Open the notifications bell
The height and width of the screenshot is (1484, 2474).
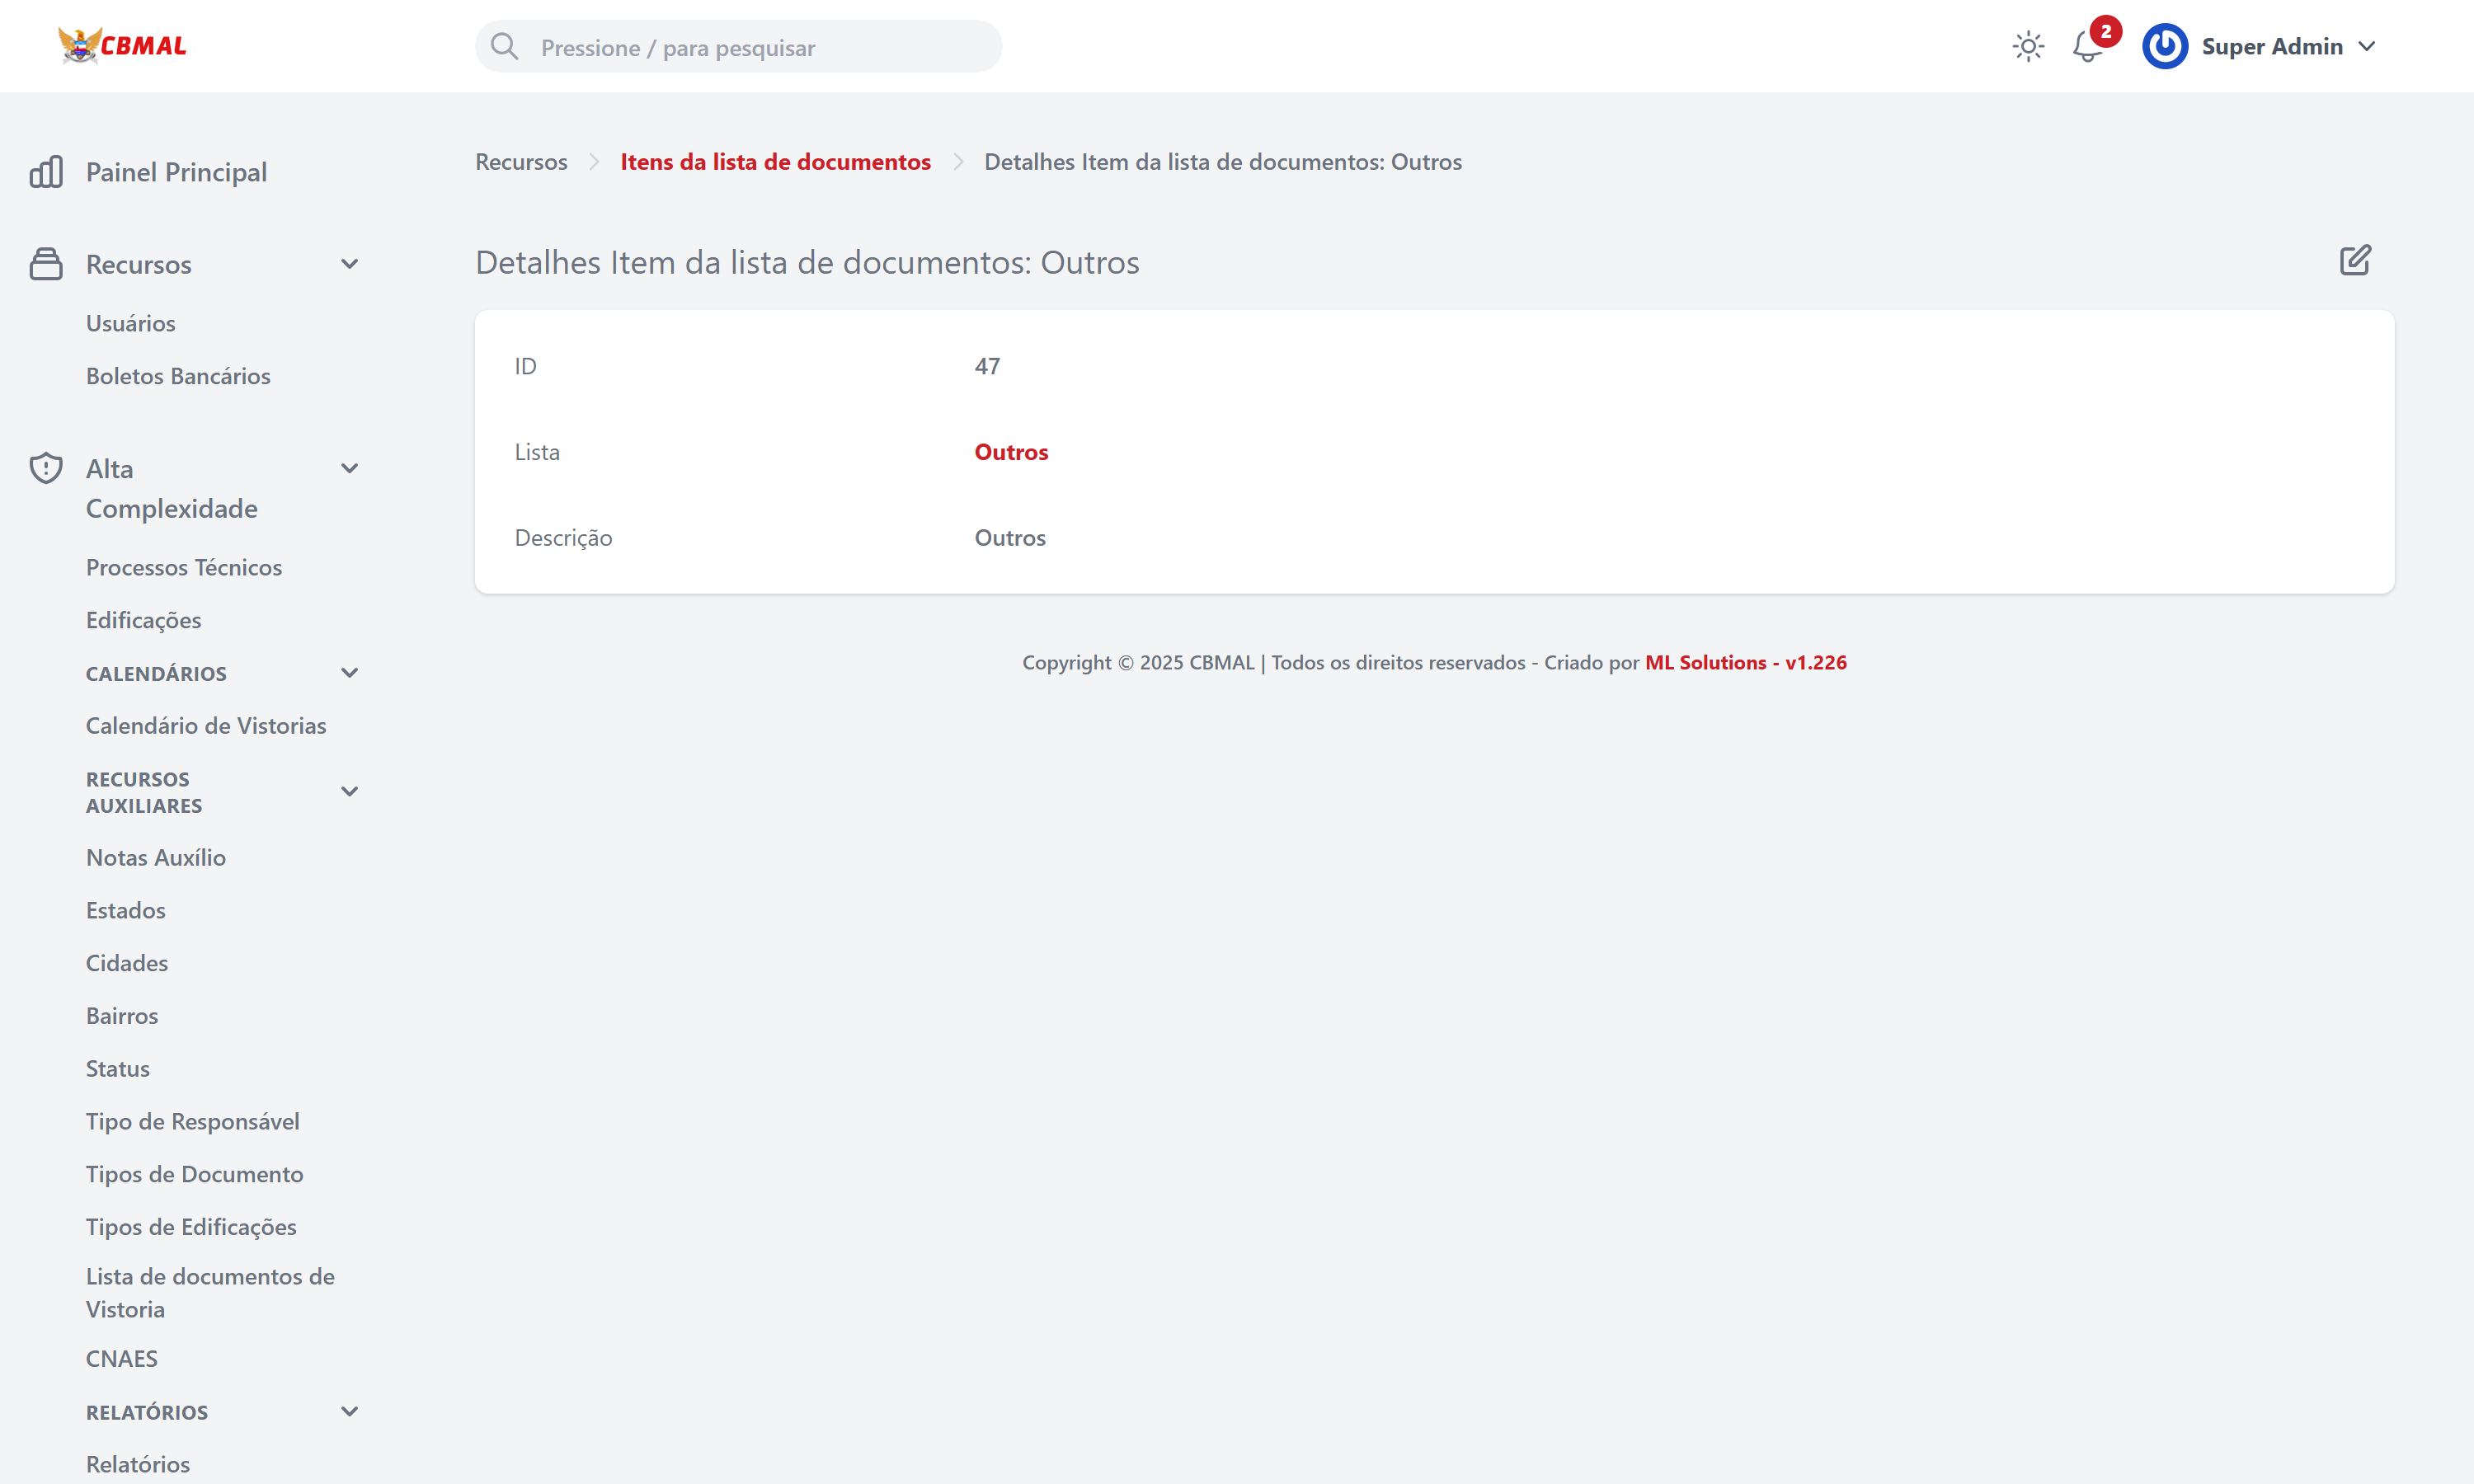pyautogui.click(x=2087, y=47)
